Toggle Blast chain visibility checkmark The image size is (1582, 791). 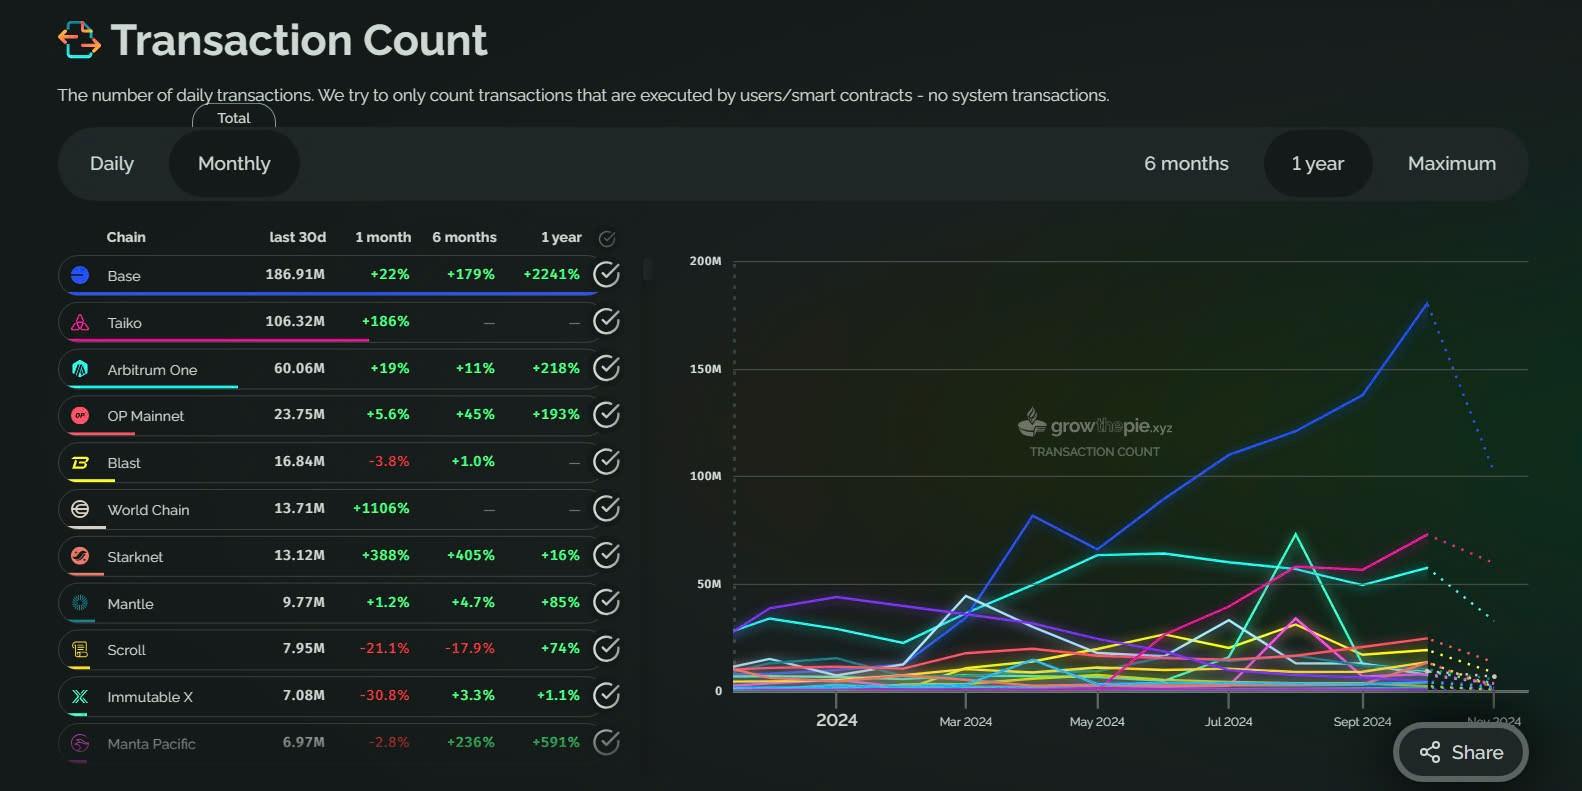606,461
